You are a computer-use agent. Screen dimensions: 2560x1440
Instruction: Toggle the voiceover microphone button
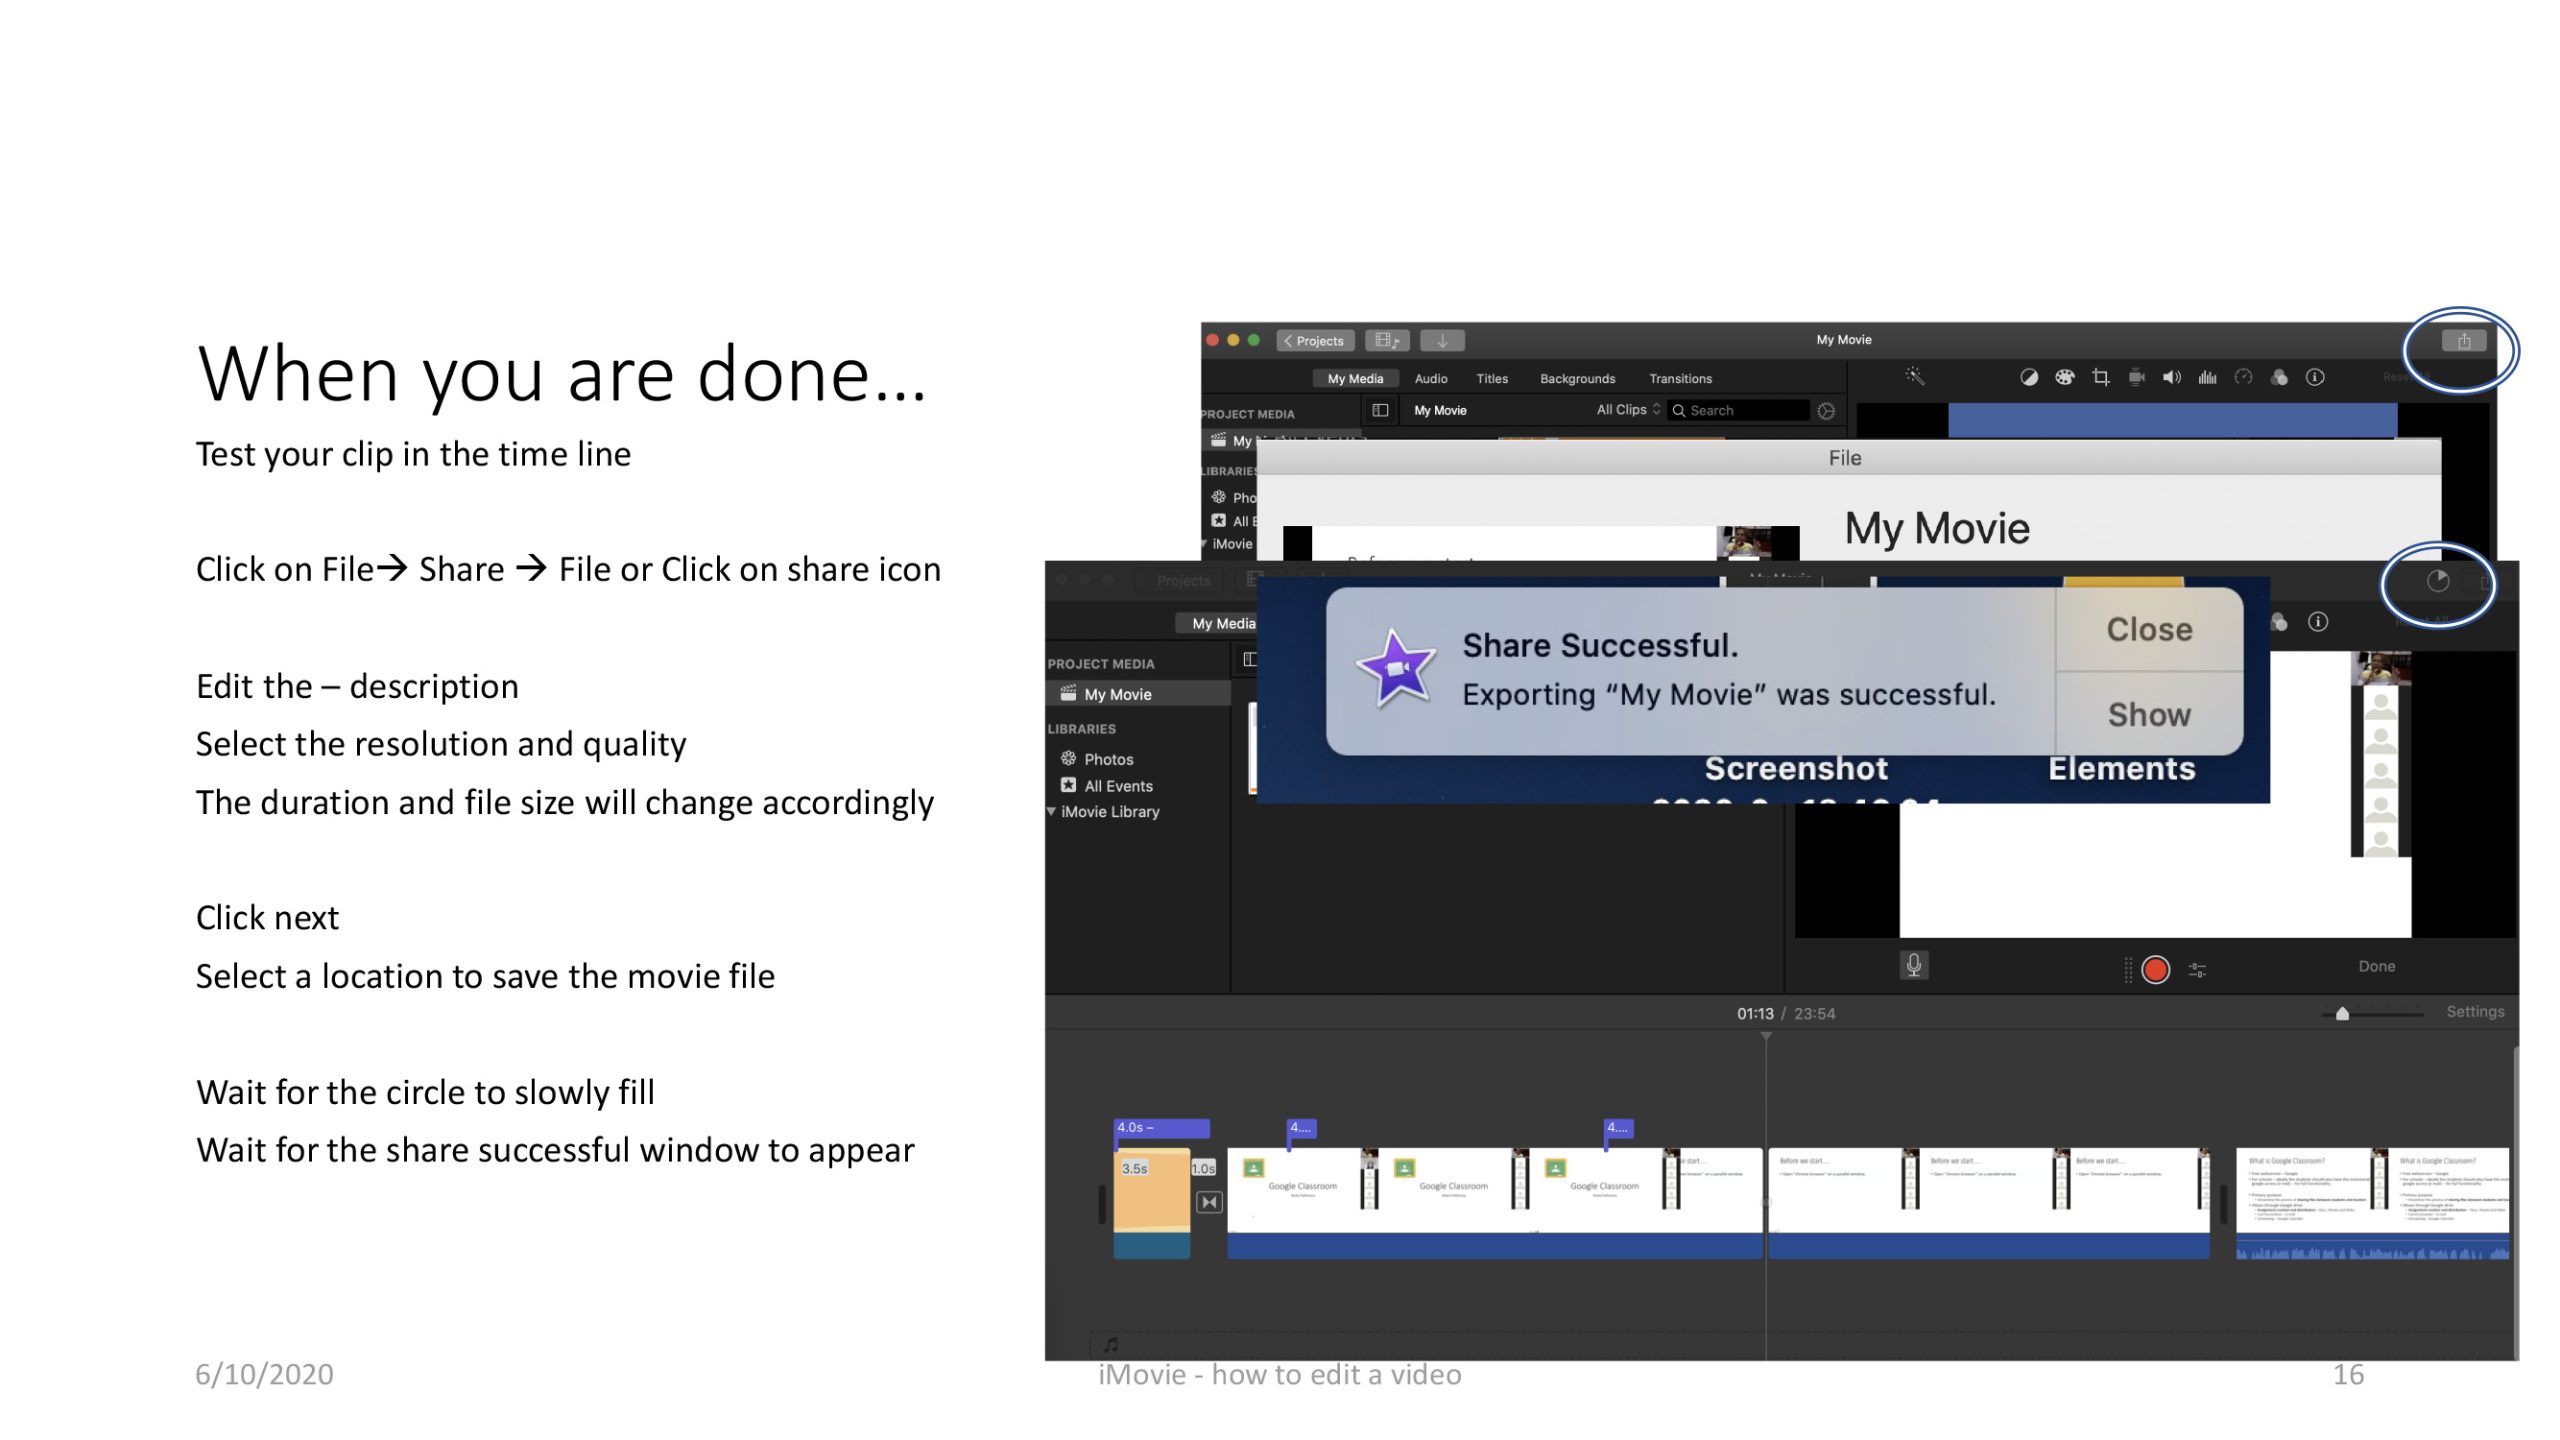coord(1913,965)
